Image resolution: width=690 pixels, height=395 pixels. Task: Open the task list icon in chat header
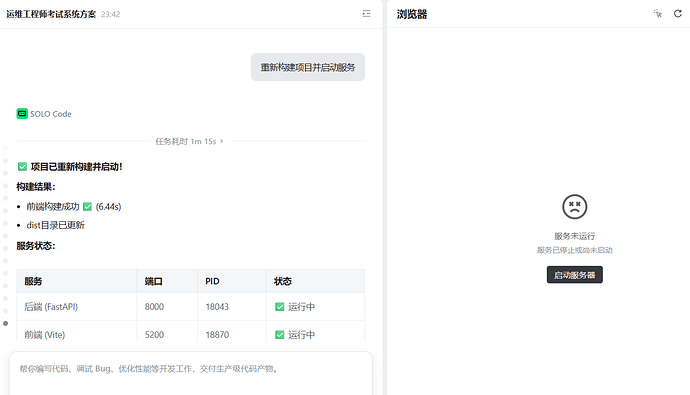(x=366, y=14)
